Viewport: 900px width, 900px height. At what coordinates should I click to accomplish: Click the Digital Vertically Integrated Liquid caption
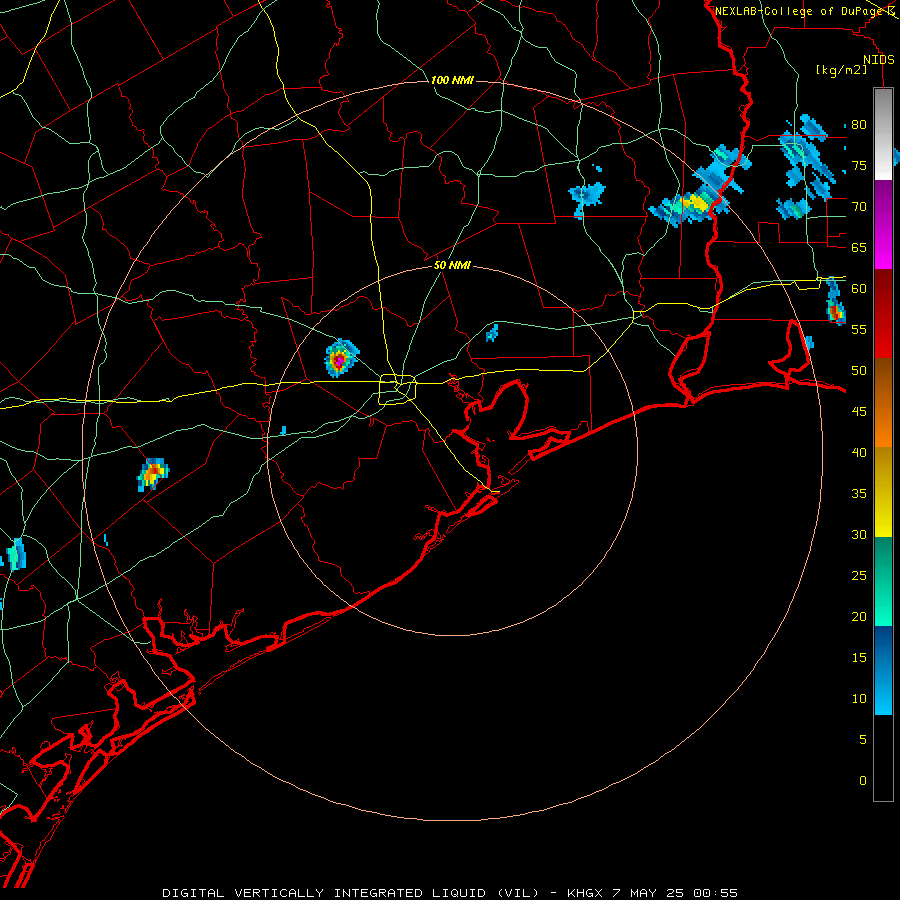(449, 893)
